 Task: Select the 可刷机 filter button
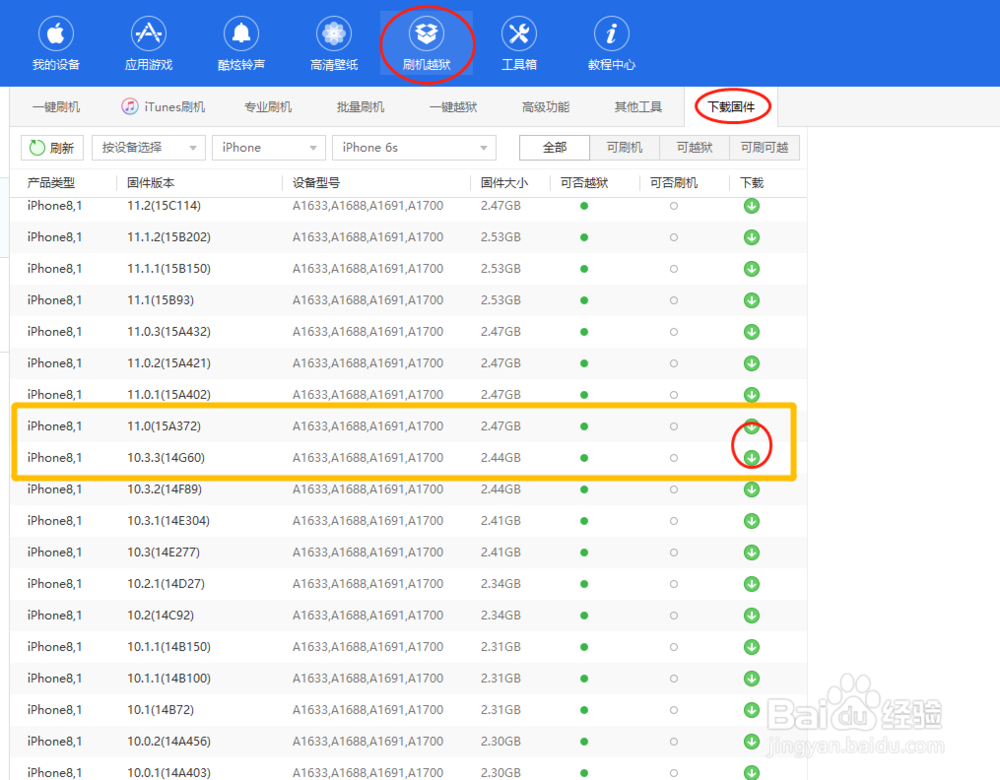624,147
